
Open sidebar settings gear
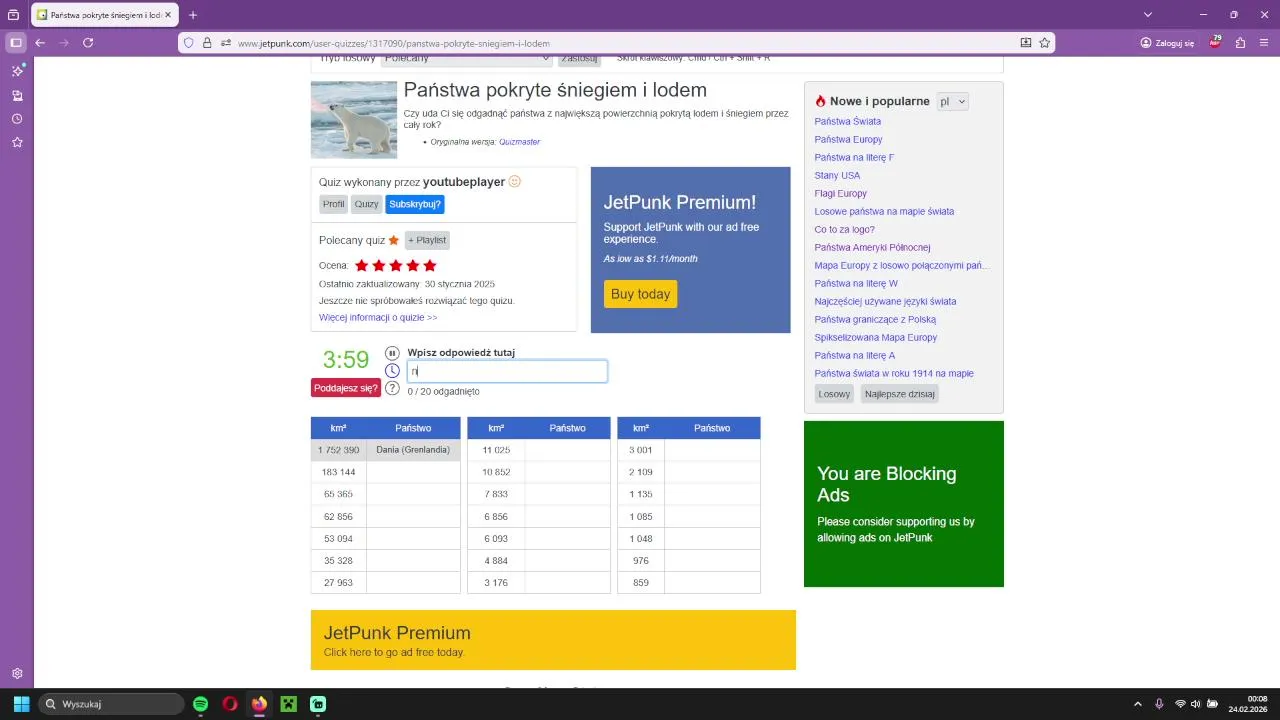(17, 674)
